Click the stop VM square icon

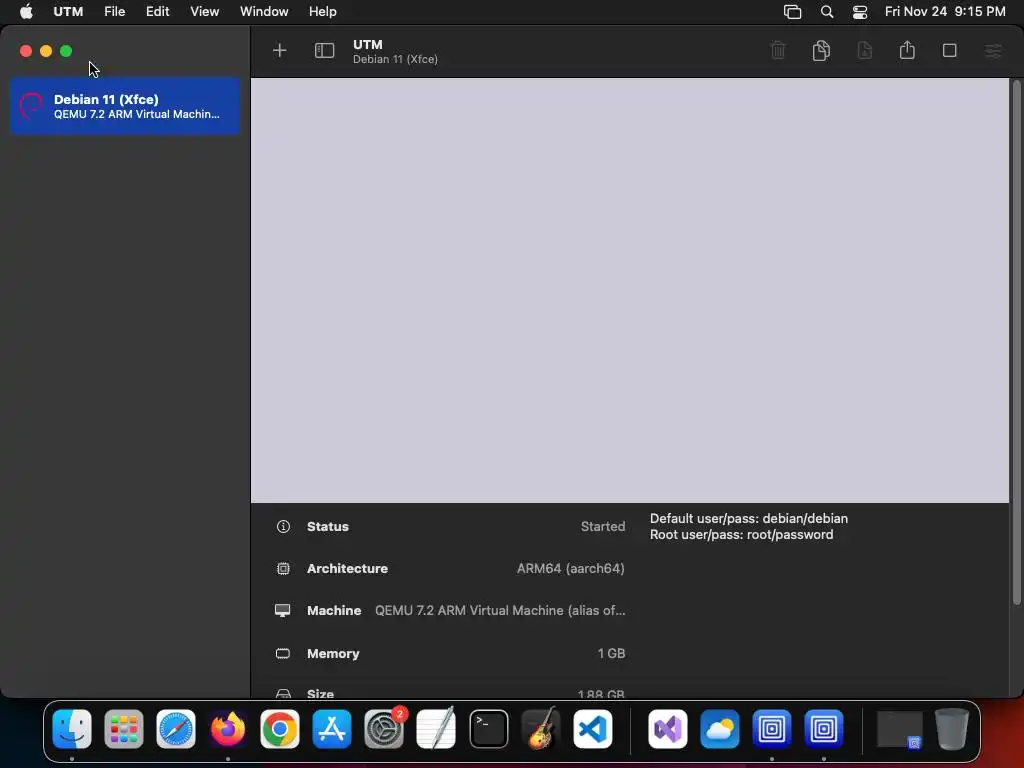[950, 50]
